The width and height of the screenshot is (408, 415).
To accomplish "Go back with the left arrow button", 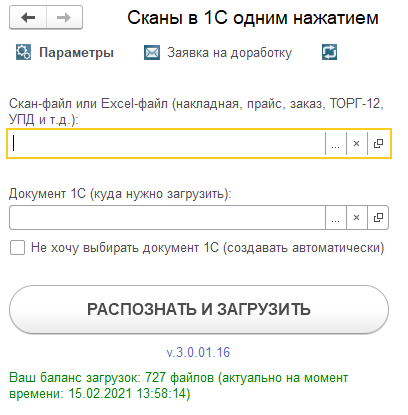I will click(28, 17).
